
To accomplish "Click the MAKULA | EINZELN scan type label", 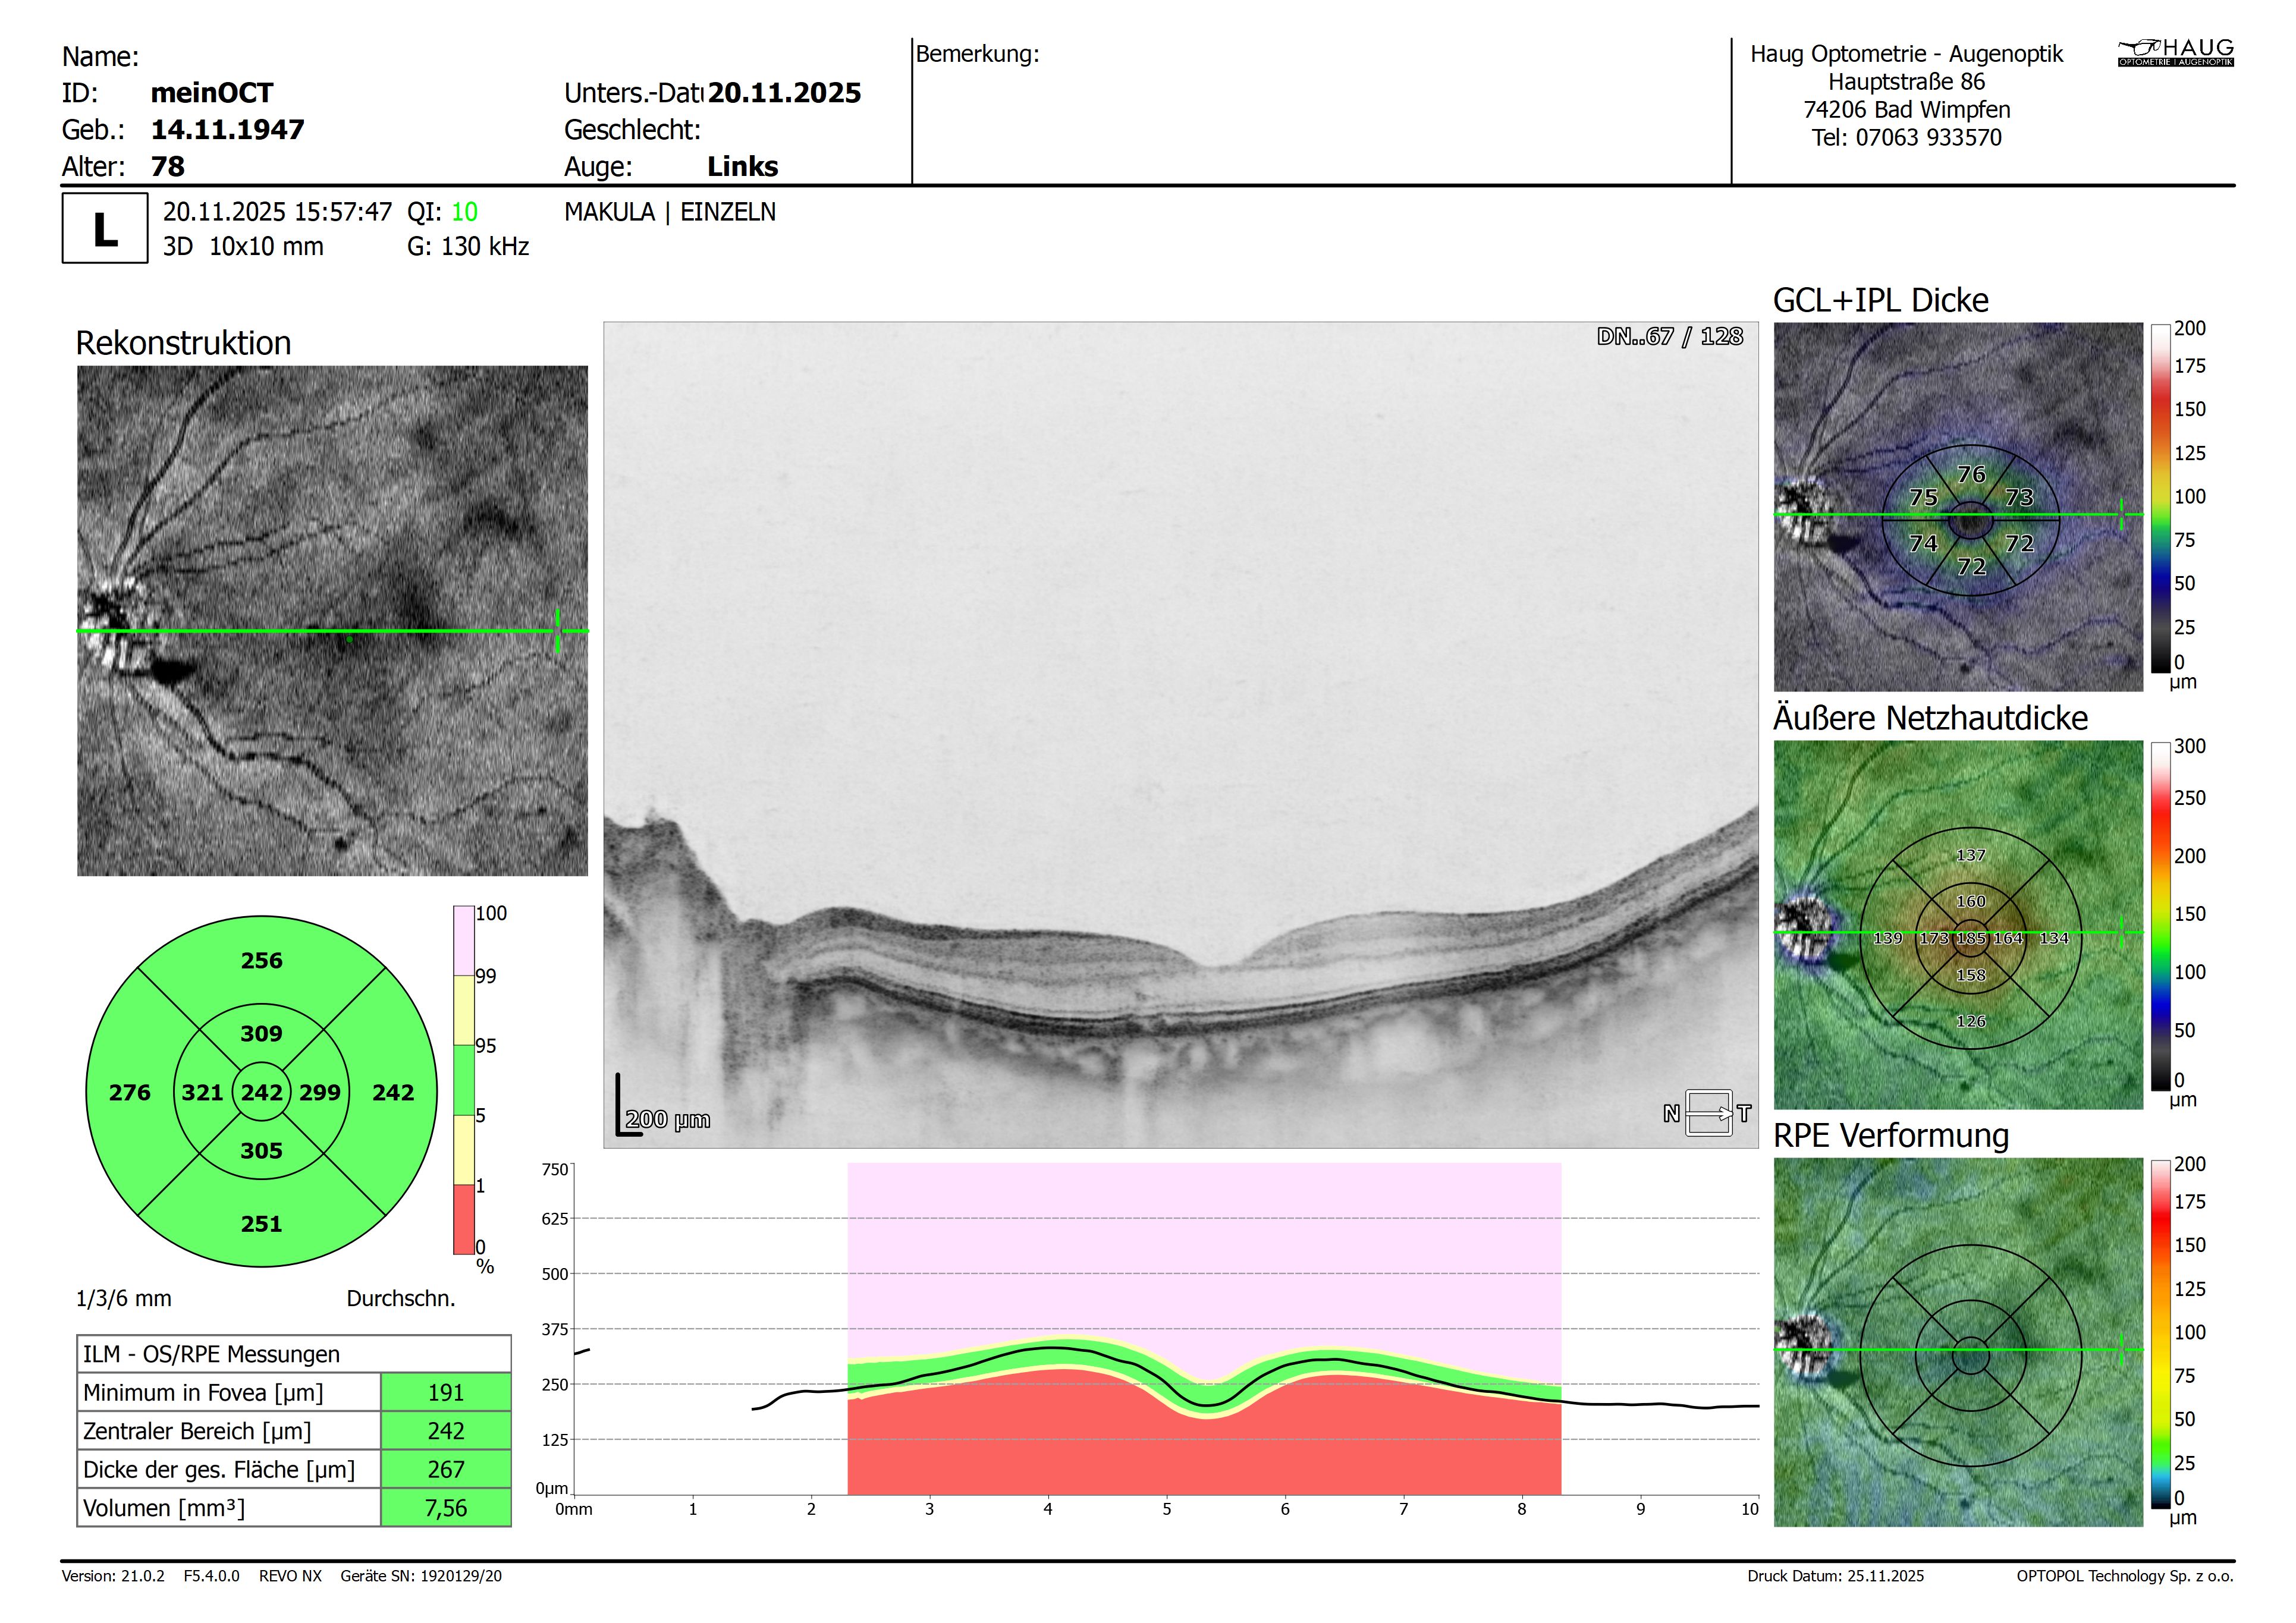I will click(x=669, y=212).
